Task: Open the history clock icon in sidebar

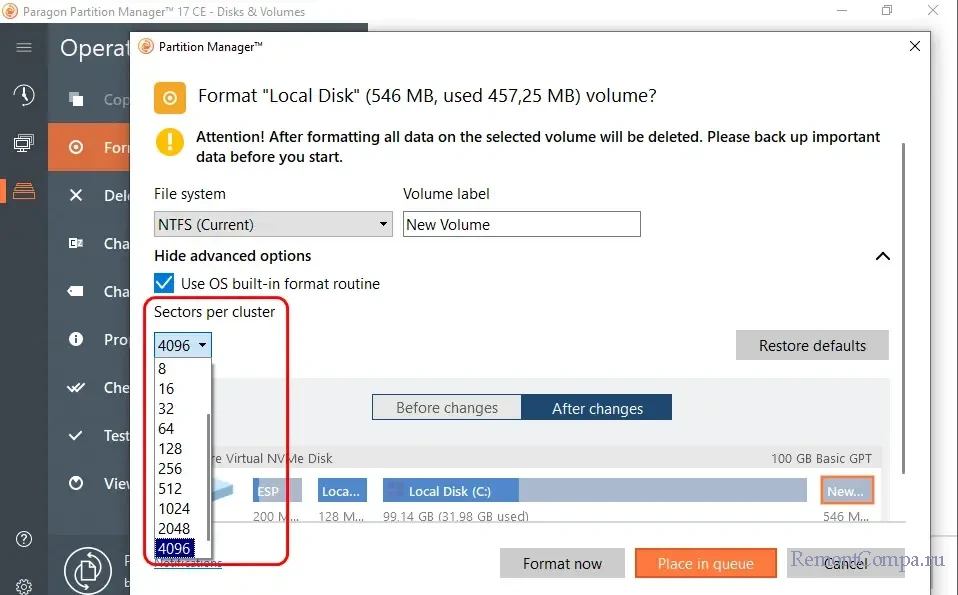Action: click(x=24, y=95)
